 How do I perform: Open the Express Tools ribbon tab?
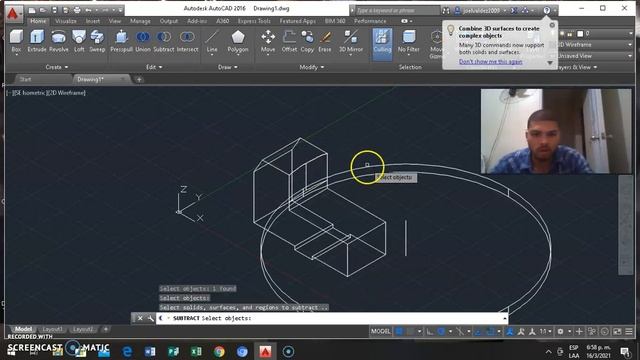point(254,21)
